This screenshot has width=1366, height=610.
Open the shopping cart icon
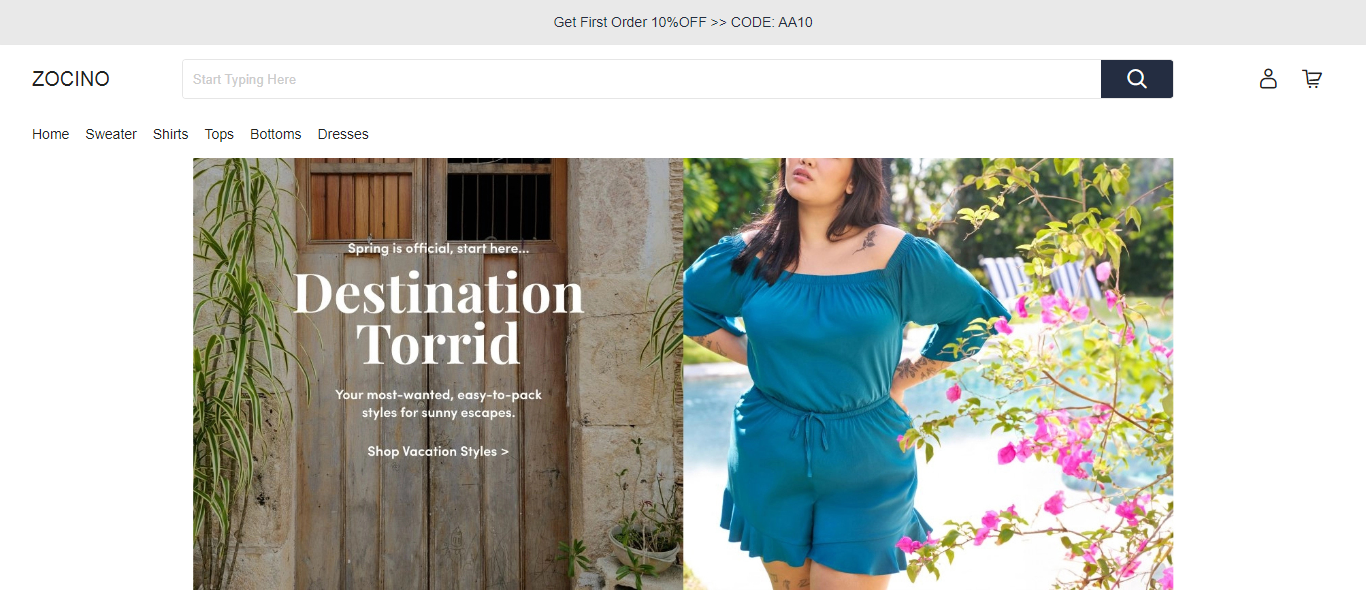click(x=1312, y=79)
